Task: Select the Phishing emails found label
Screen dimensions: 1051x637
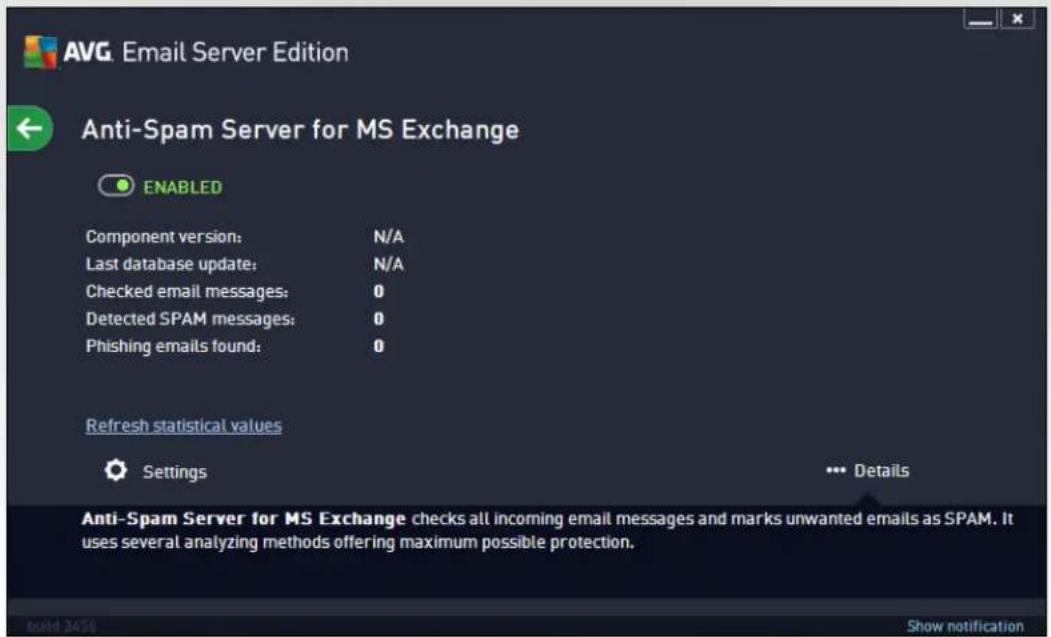Action: [x=173, y=347]
